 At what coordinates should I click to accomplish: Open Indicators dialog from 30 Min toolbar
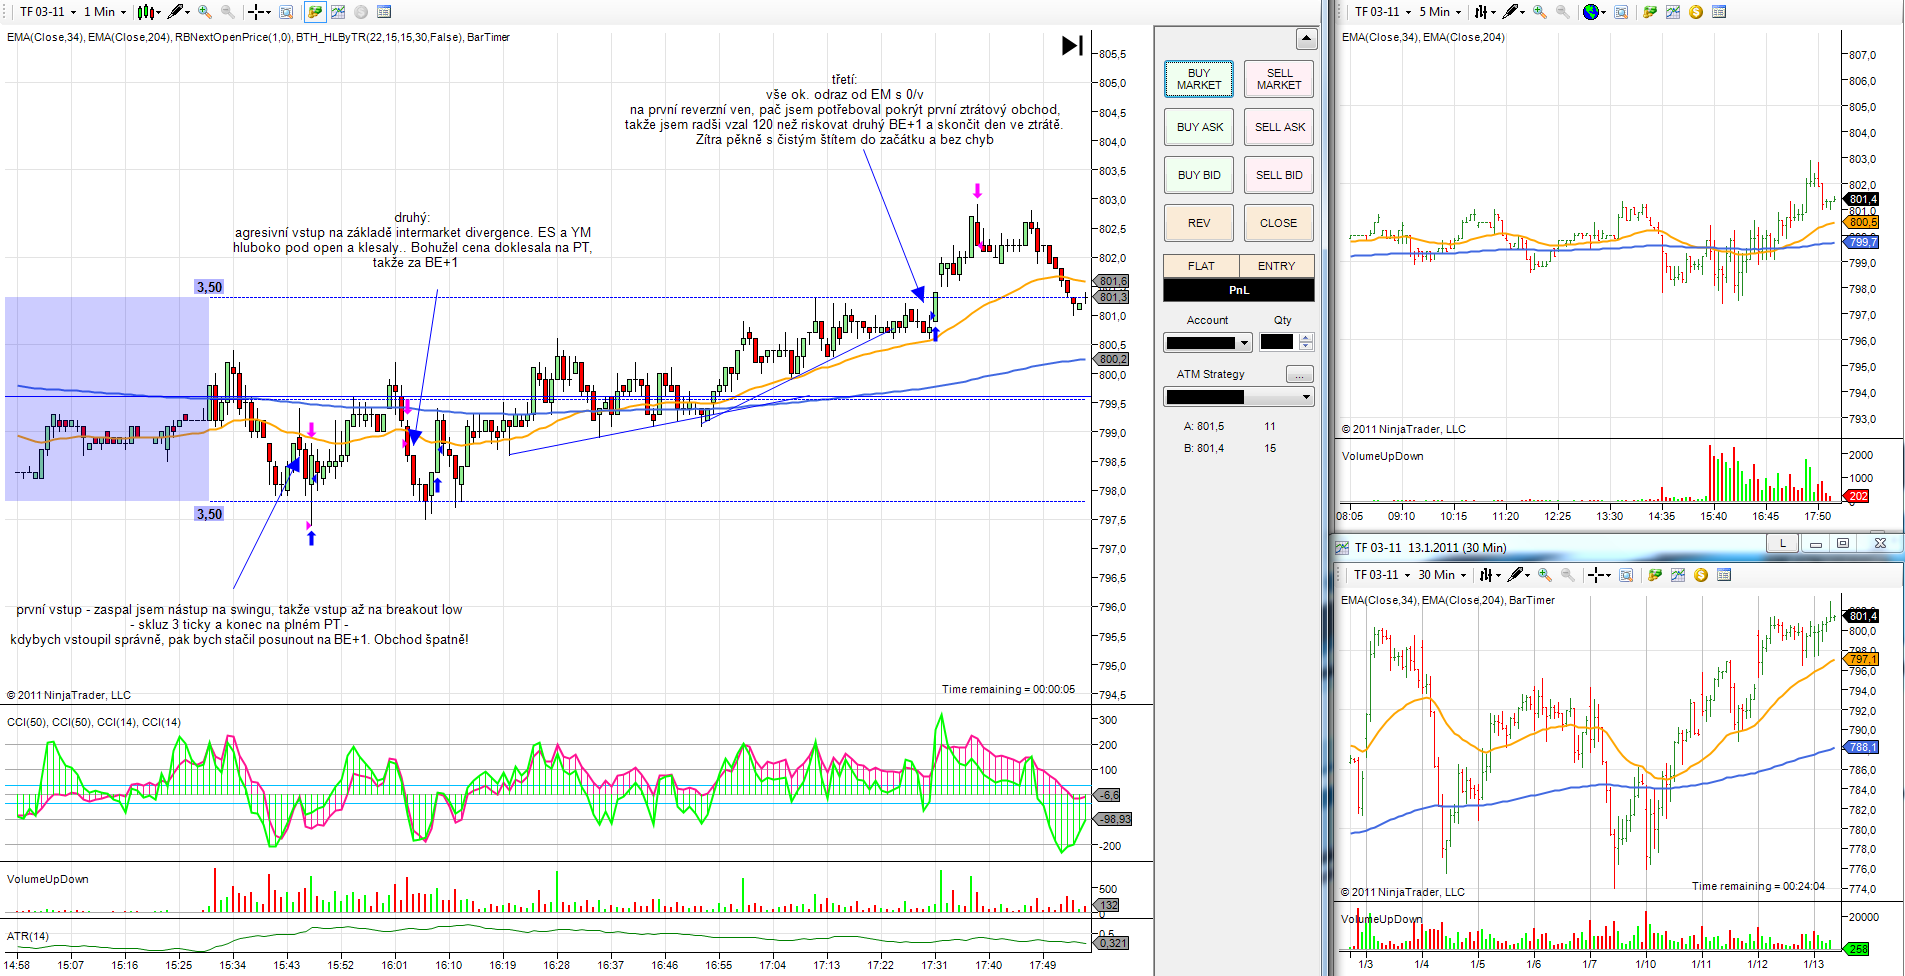1678,575
